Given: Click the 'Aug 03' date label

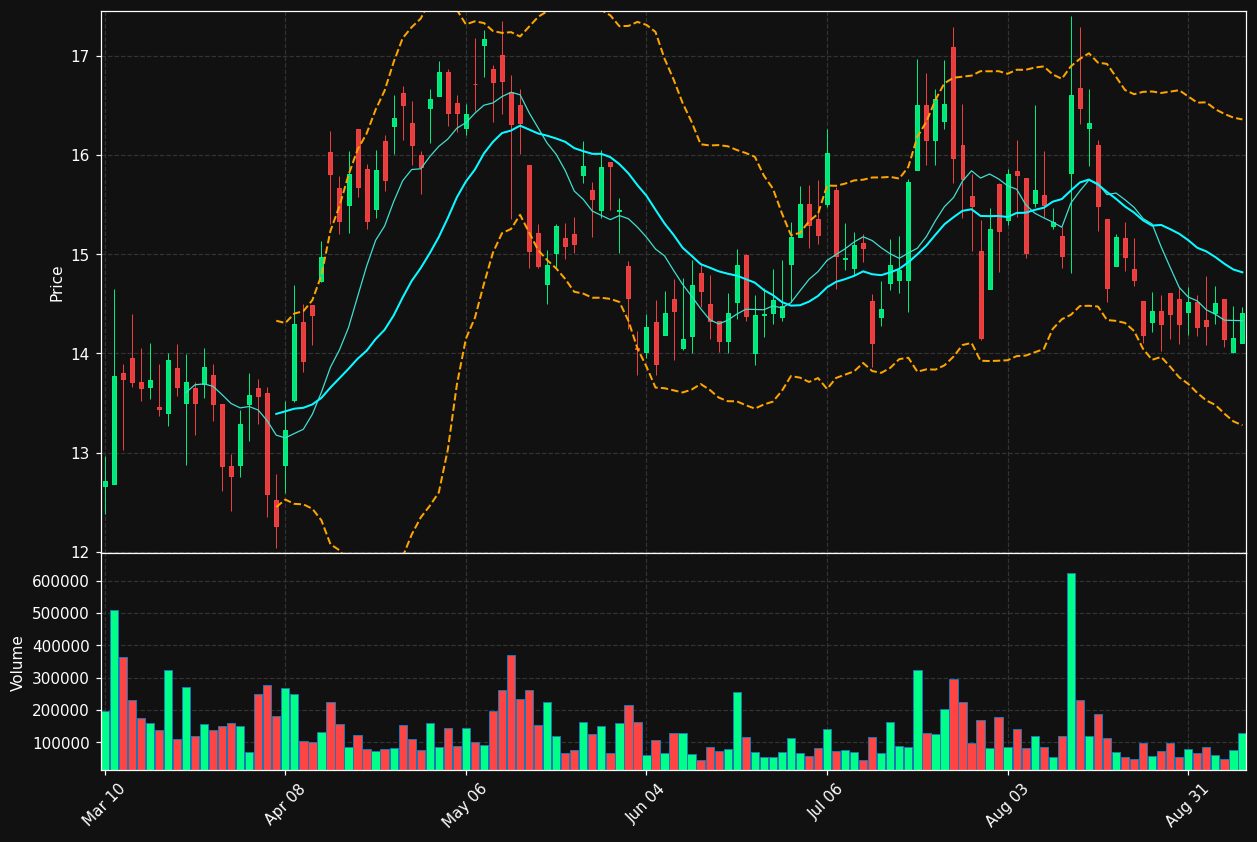Looking at the screenshot, I should pyautogui.click(x=1006, y=804).
